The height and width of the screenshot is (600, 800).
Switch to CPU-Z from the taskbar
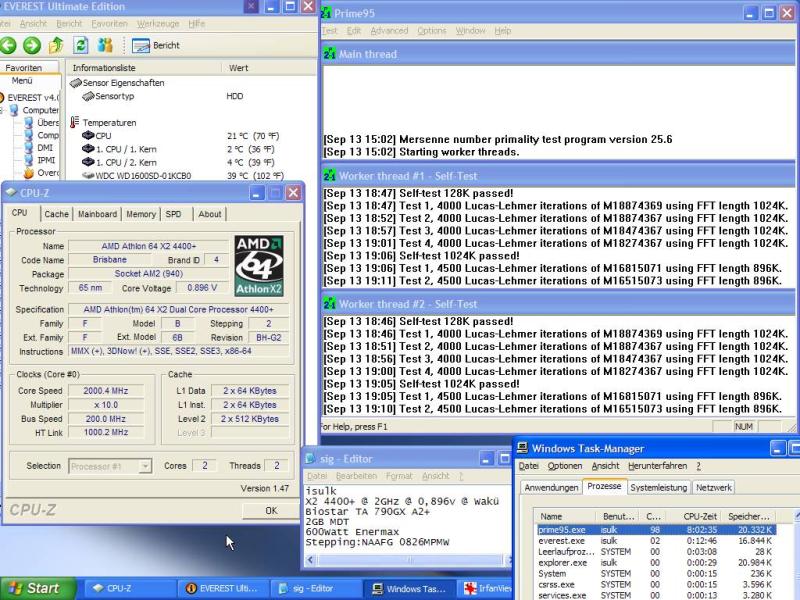point(130,589)
